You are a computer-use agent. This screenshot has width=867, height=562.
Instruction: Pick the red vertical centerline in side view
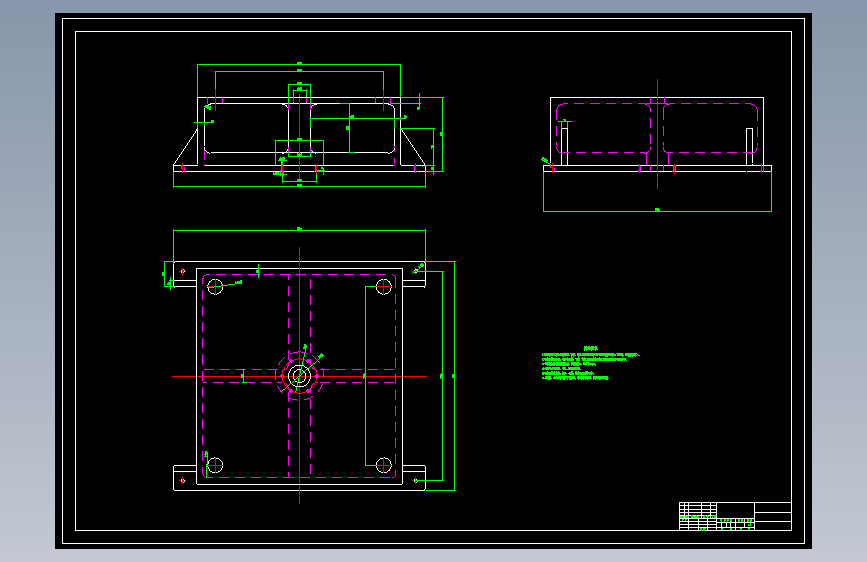[657, 134]
